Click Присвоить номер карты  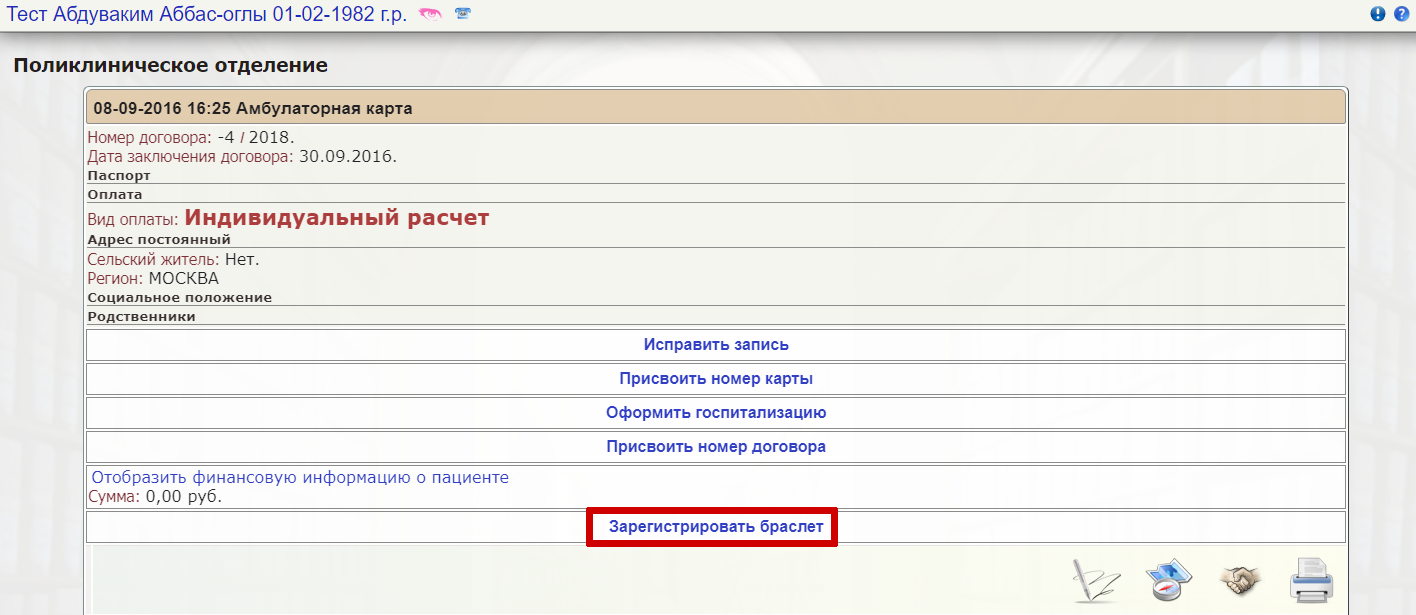click(716, 379)
